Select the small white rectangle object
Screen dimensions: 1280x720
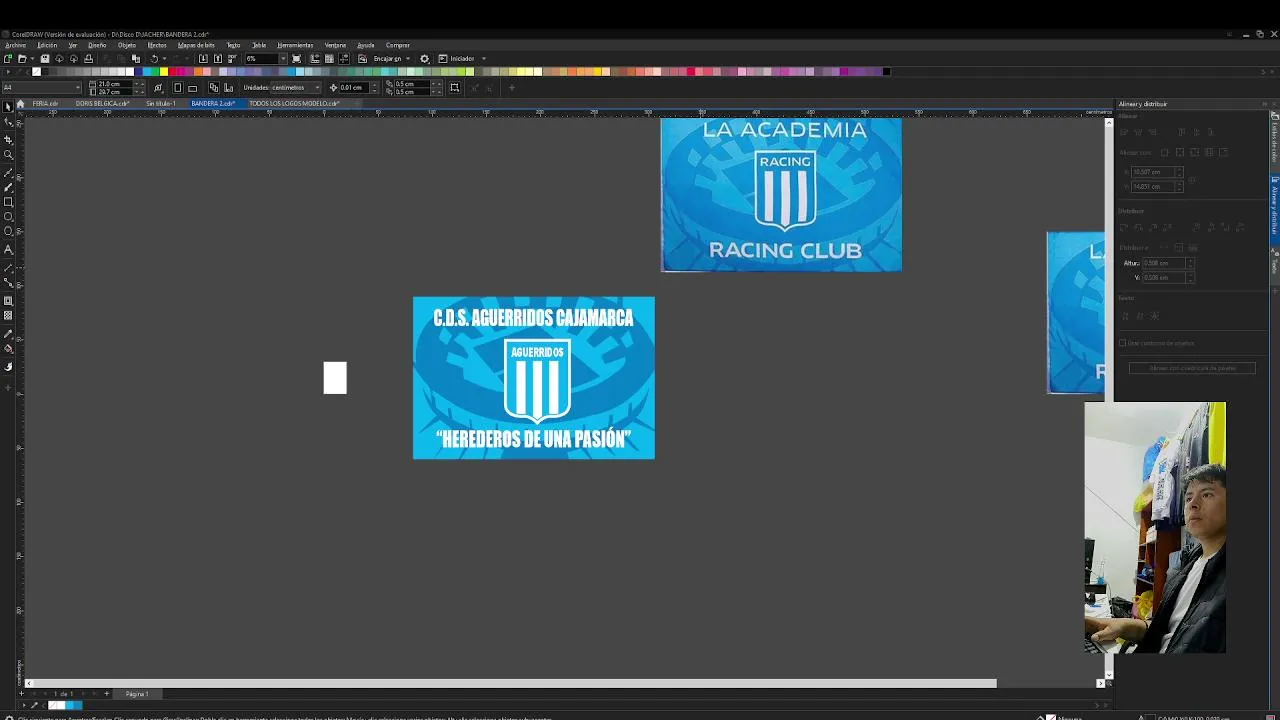pos(335,378)
